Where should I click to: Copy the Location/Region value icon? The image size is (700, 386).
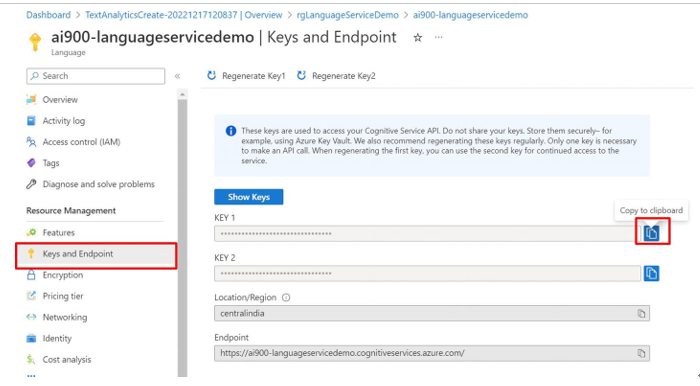(641, 313)
